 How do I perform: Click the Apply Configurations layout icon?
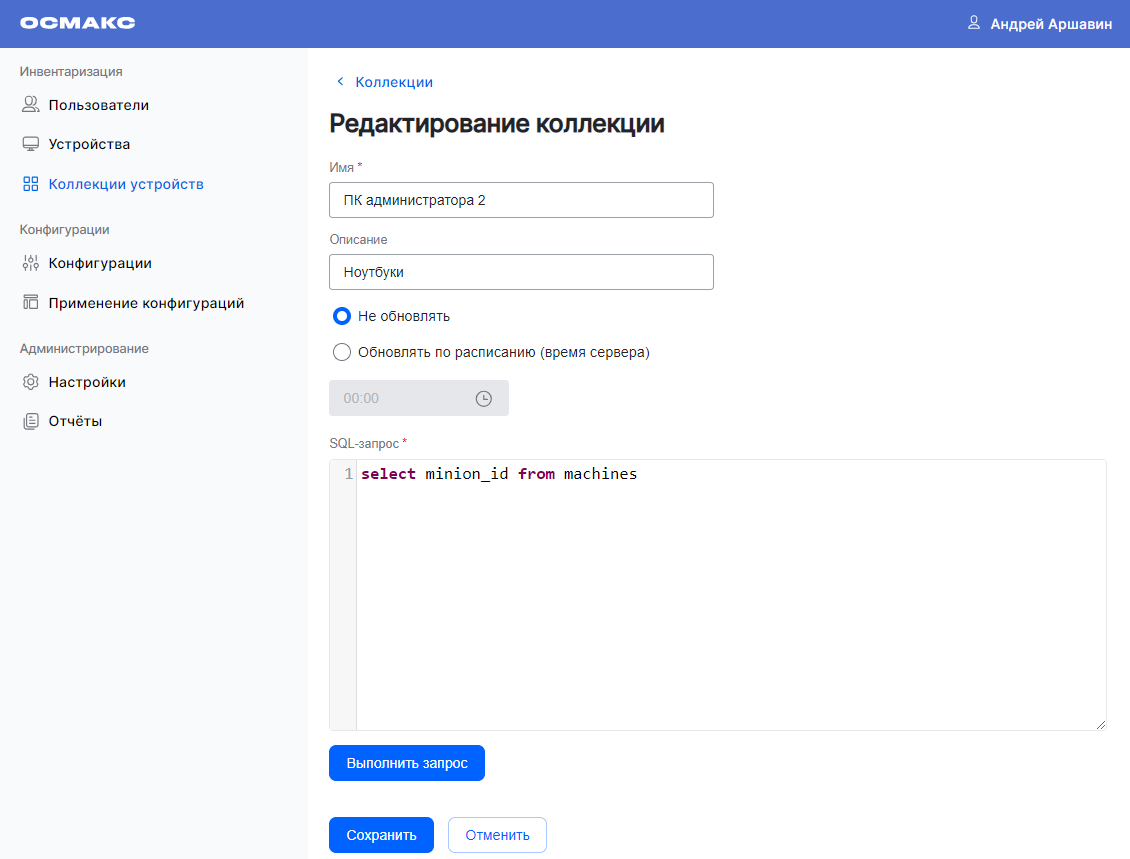tap(30, 303)
